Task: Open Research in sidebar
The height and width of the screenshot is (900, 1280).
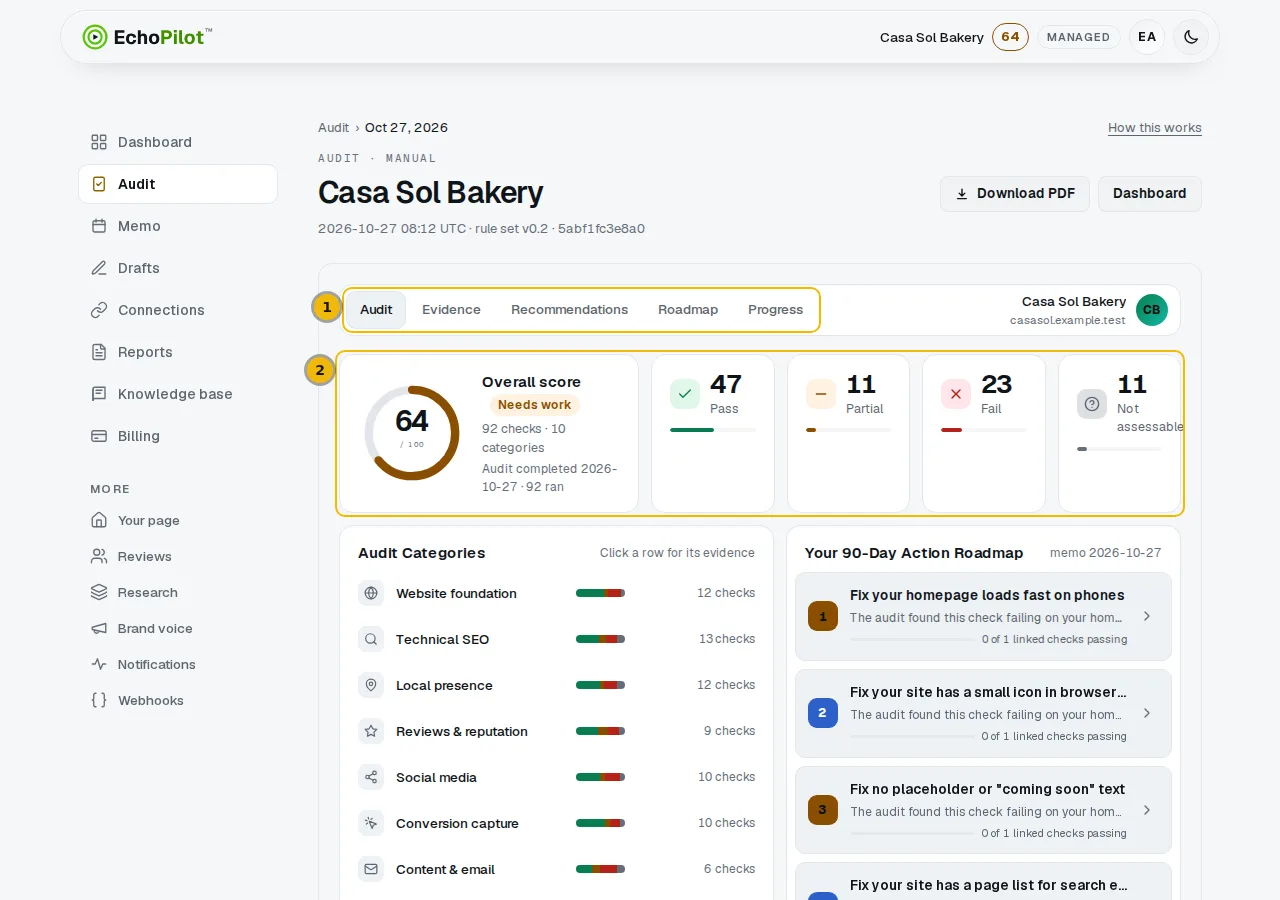Action: coord(178,592)
